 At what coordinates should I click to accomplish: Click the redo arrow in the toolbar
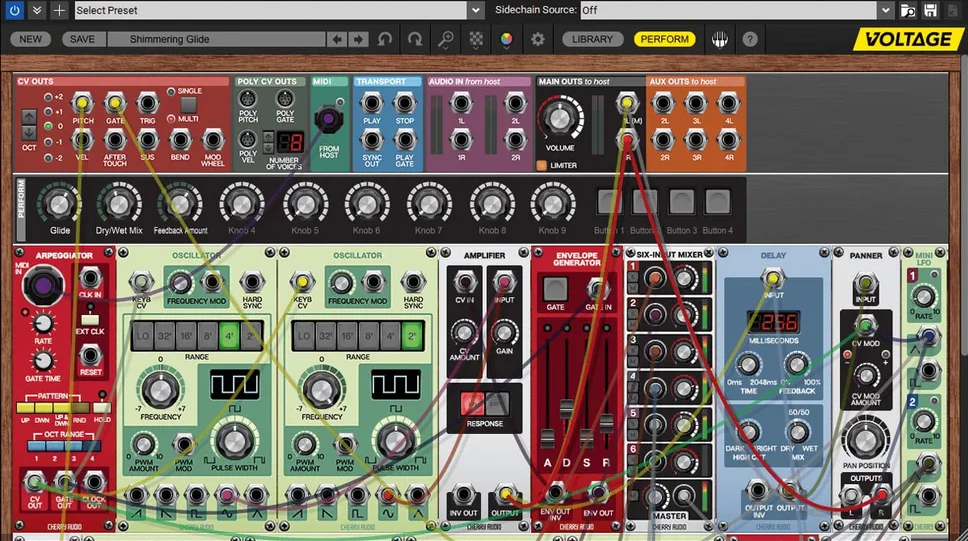pyautogui.click(x=415, y=39)
